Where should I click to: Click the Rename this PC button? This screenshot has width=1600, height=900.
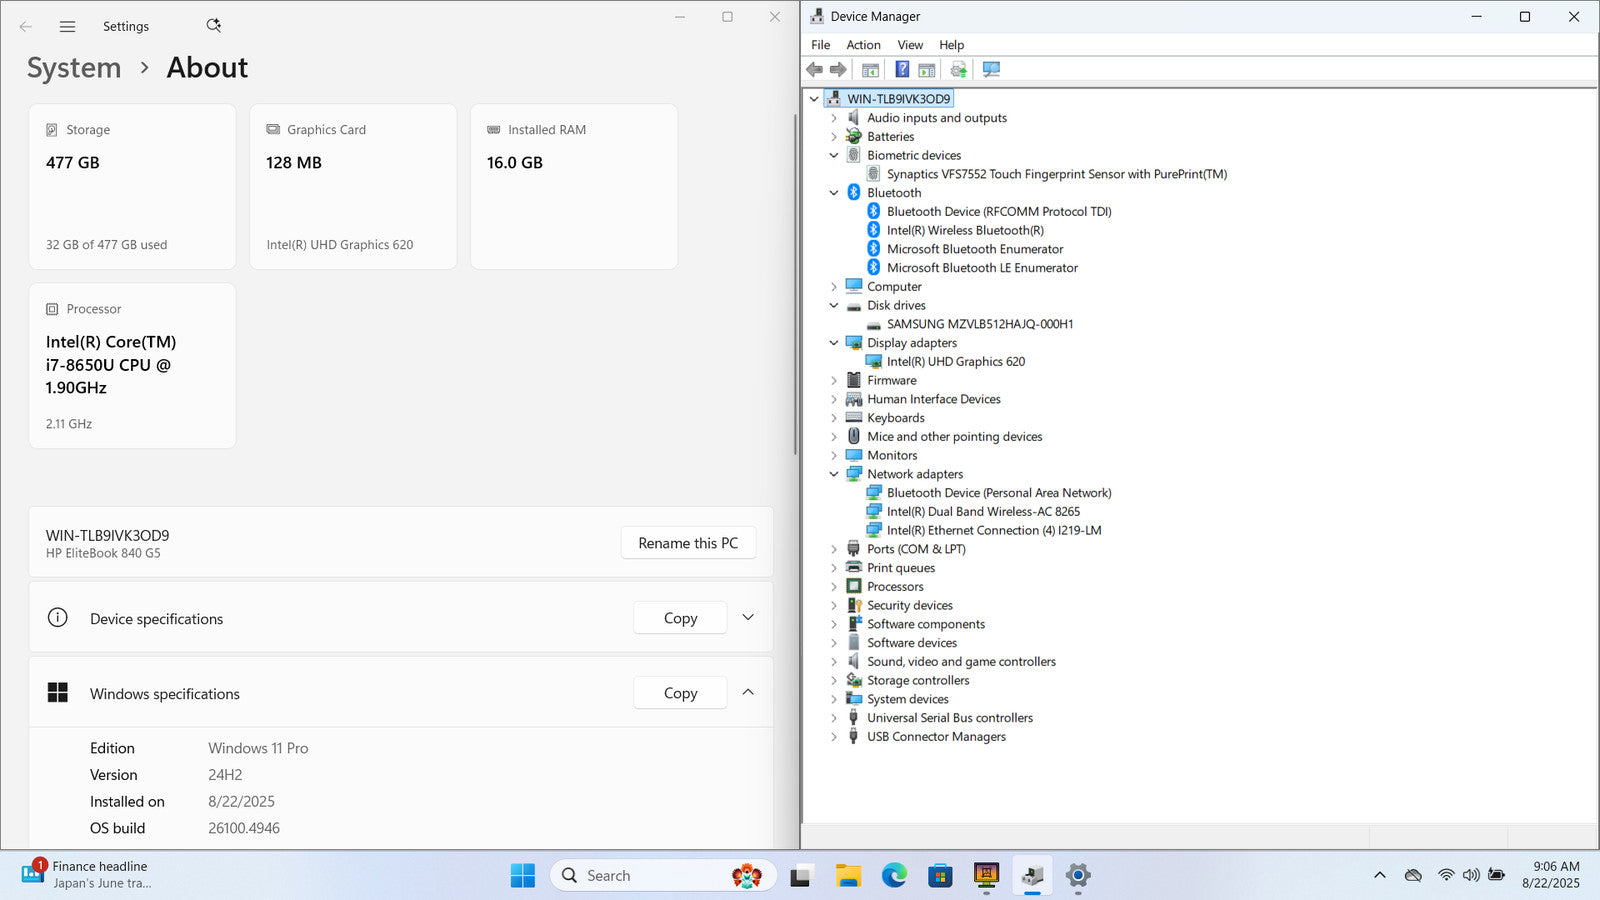(x=688, y=543)
